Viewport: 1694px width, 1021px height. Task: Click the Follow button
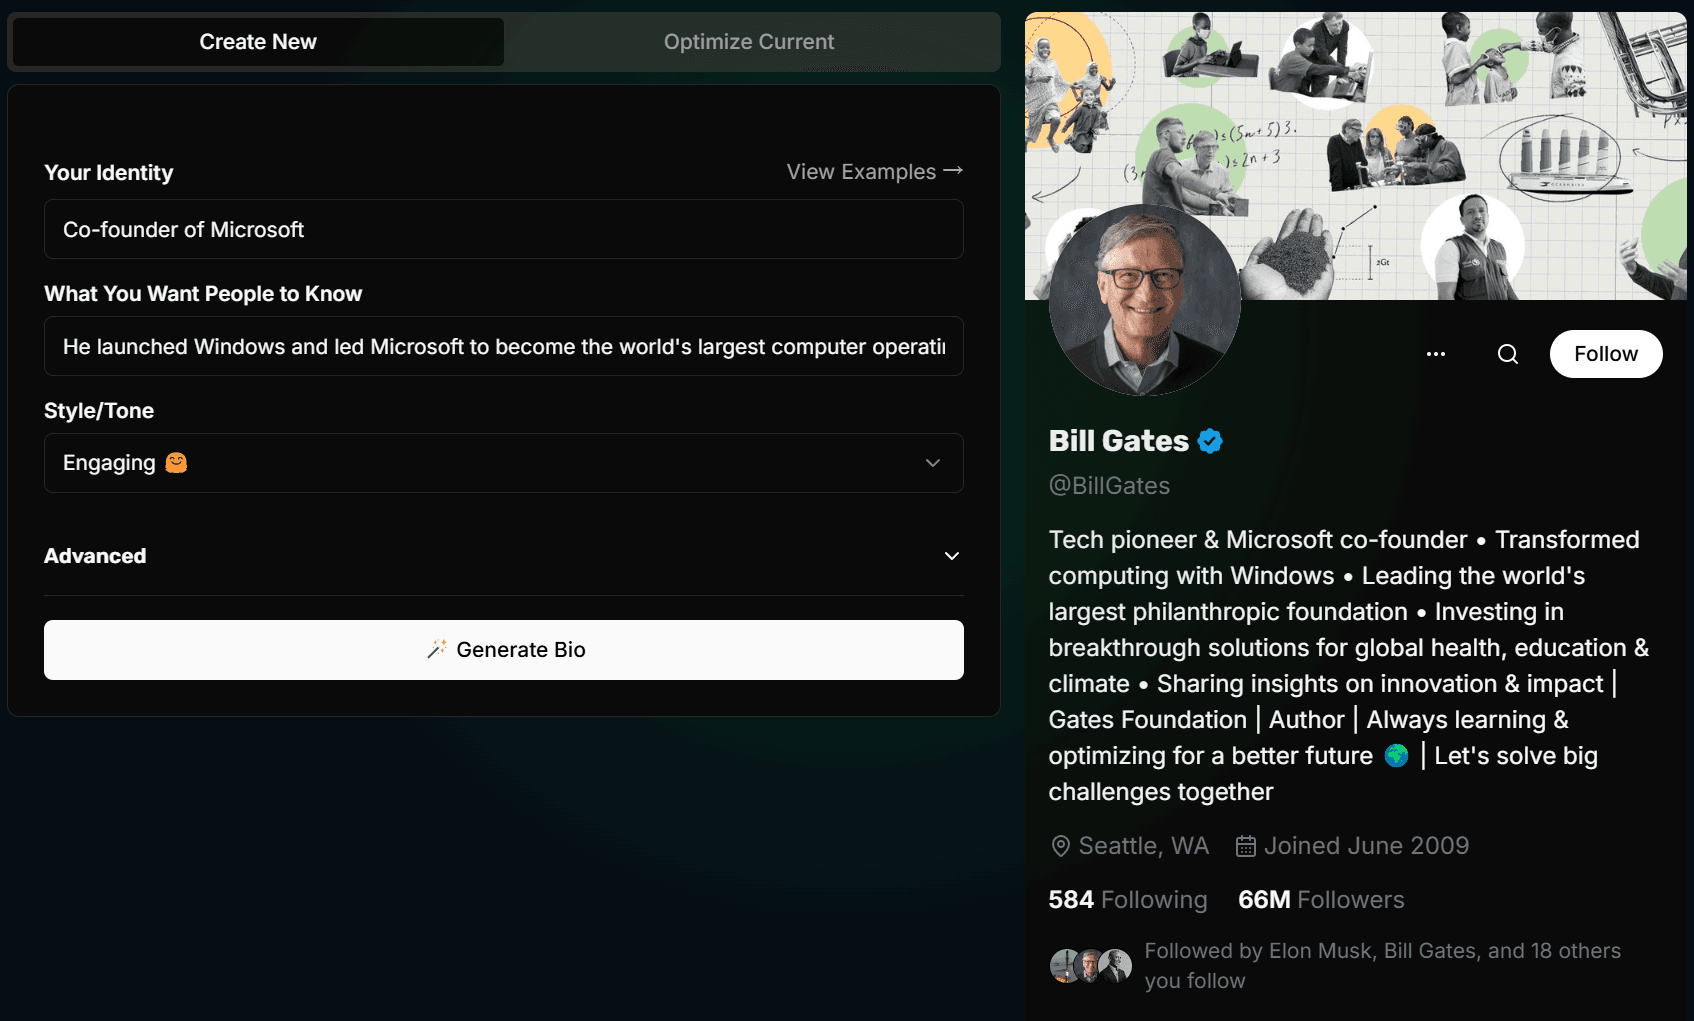pyautogui.click(x=1606, y=354)
